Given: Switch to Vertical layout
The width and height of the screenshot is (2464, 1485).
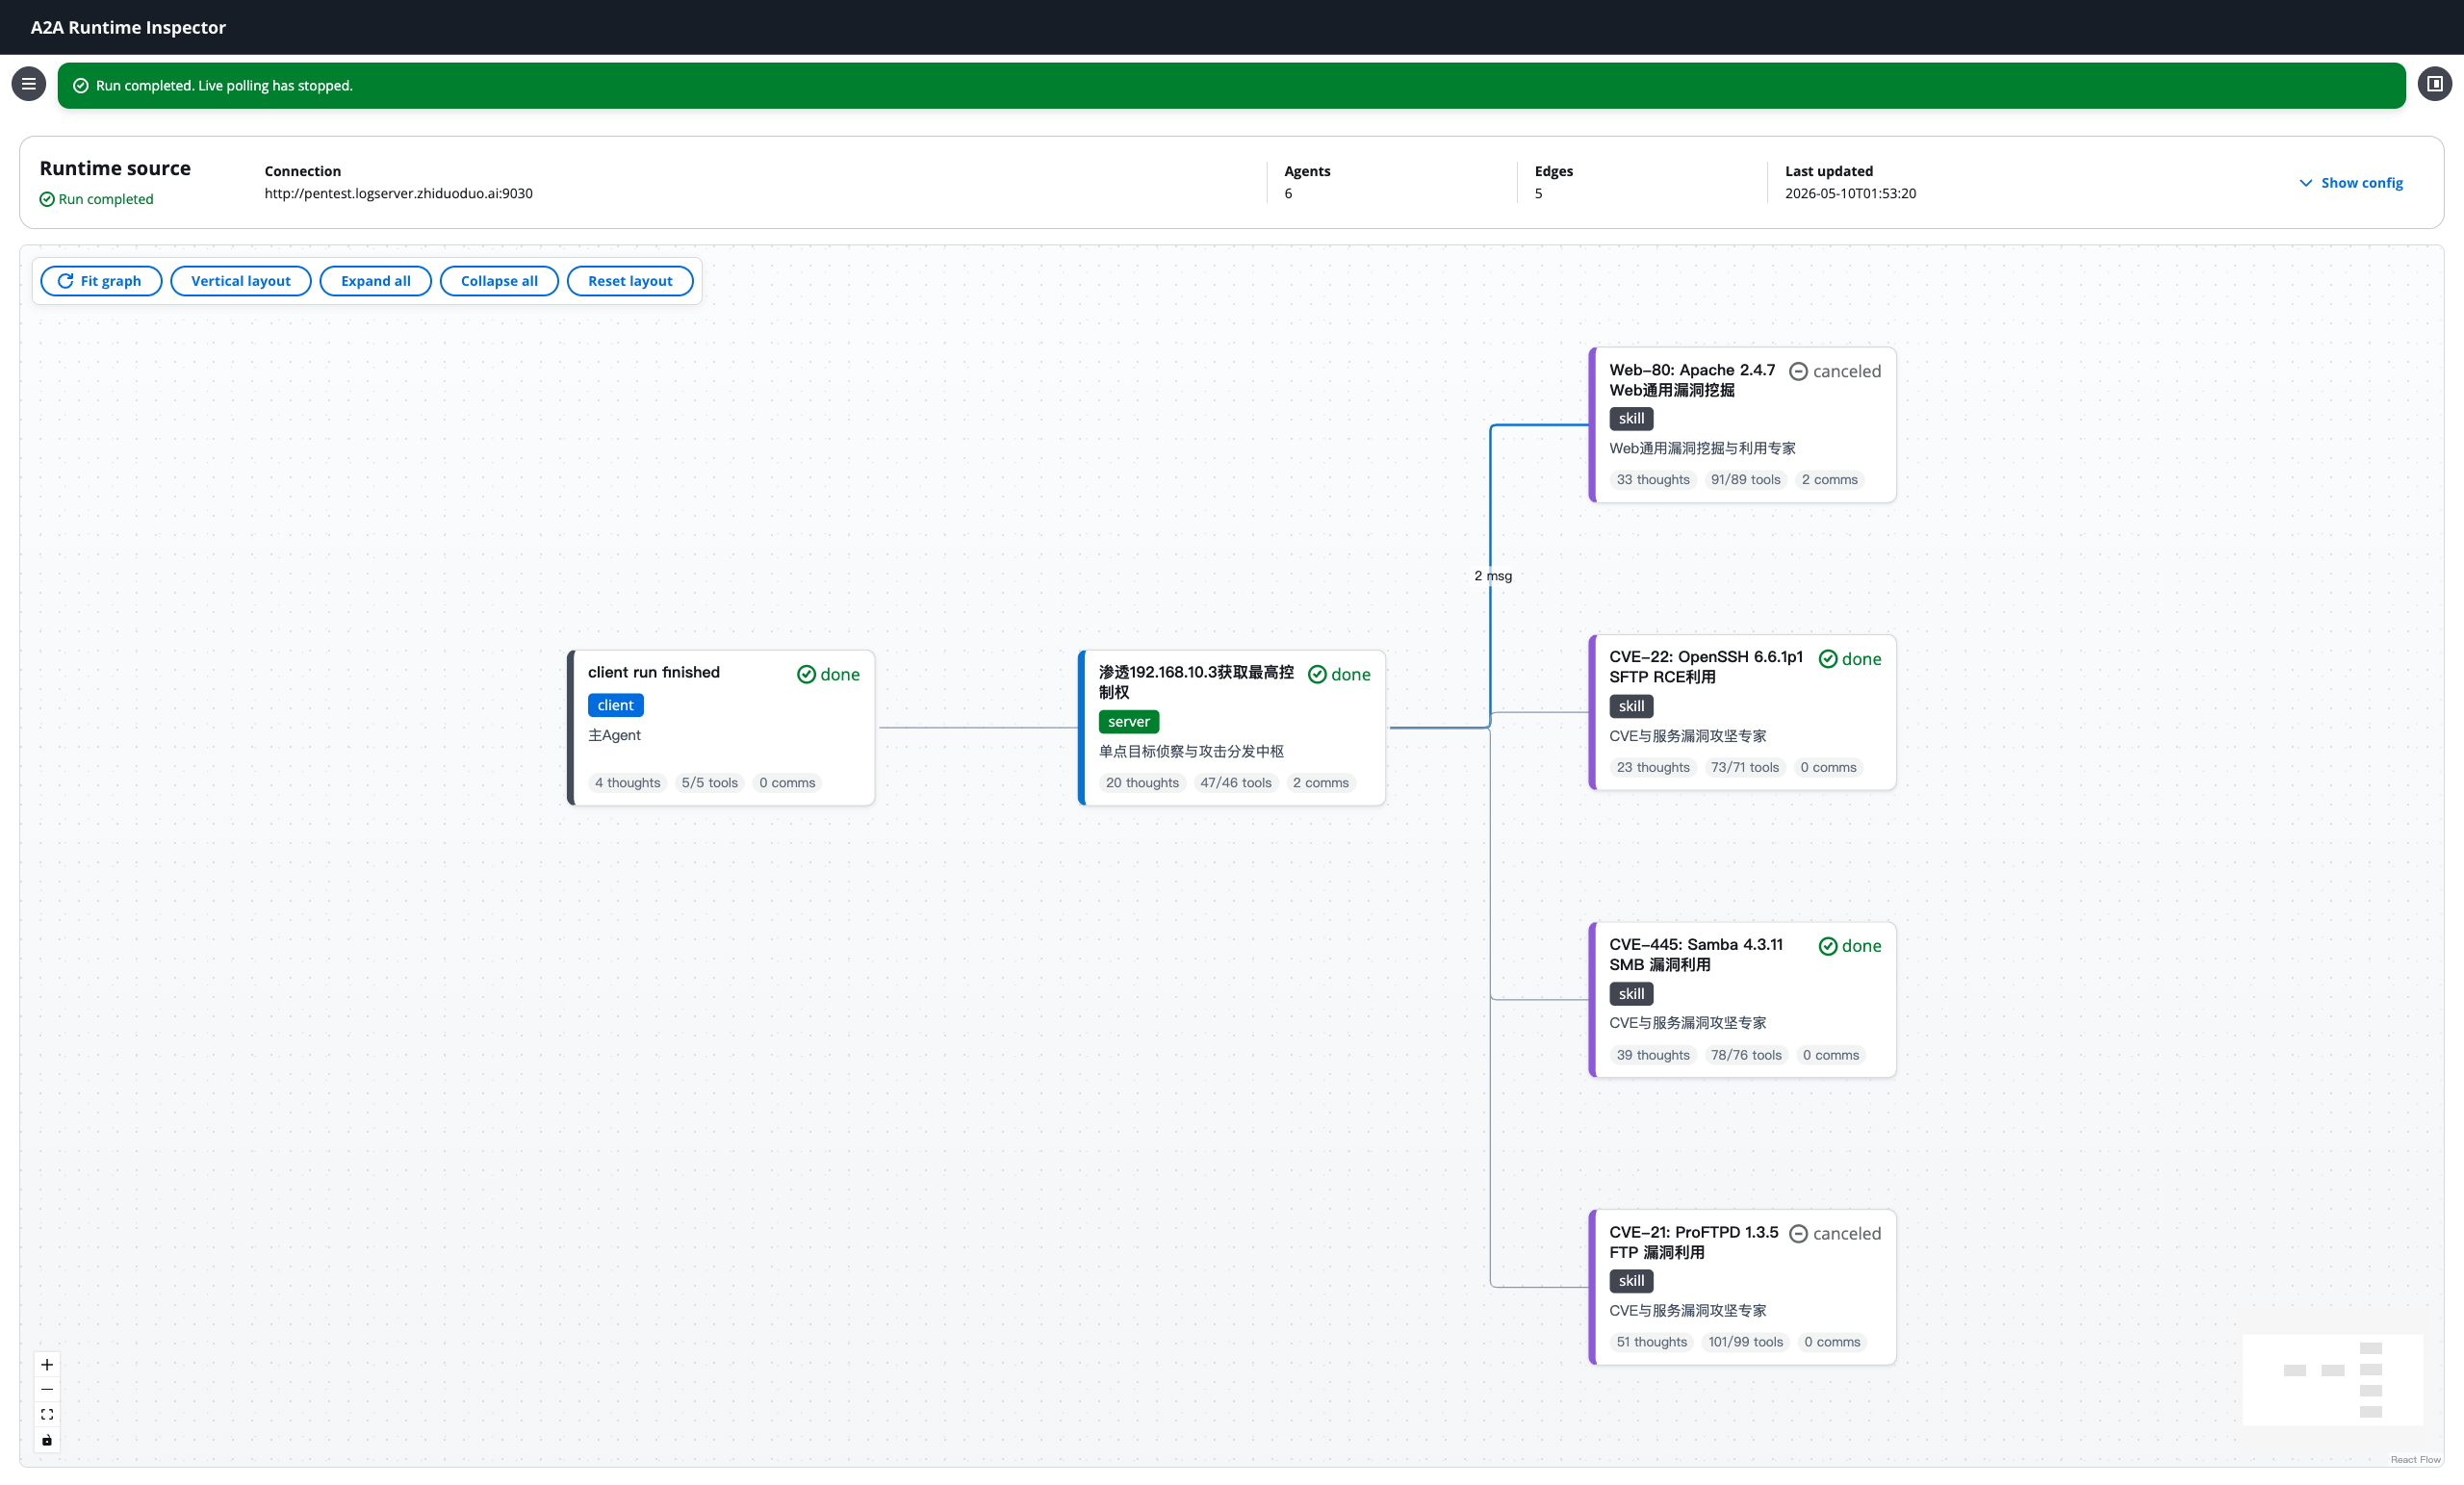Looking at the screenshot, I should (241, 281).
